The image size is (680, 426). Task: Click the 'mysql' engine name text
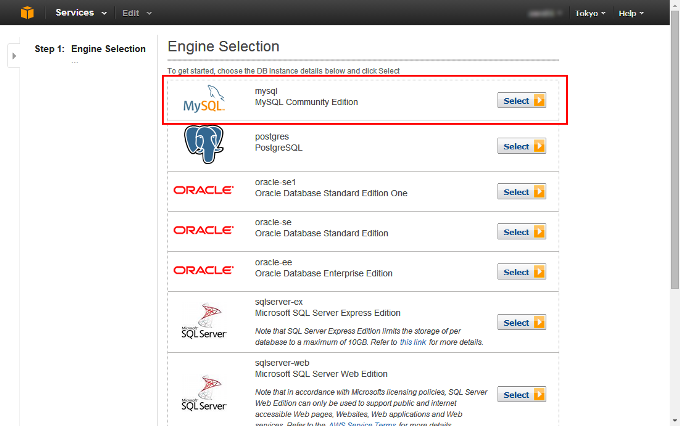click(x=266, y=91)
